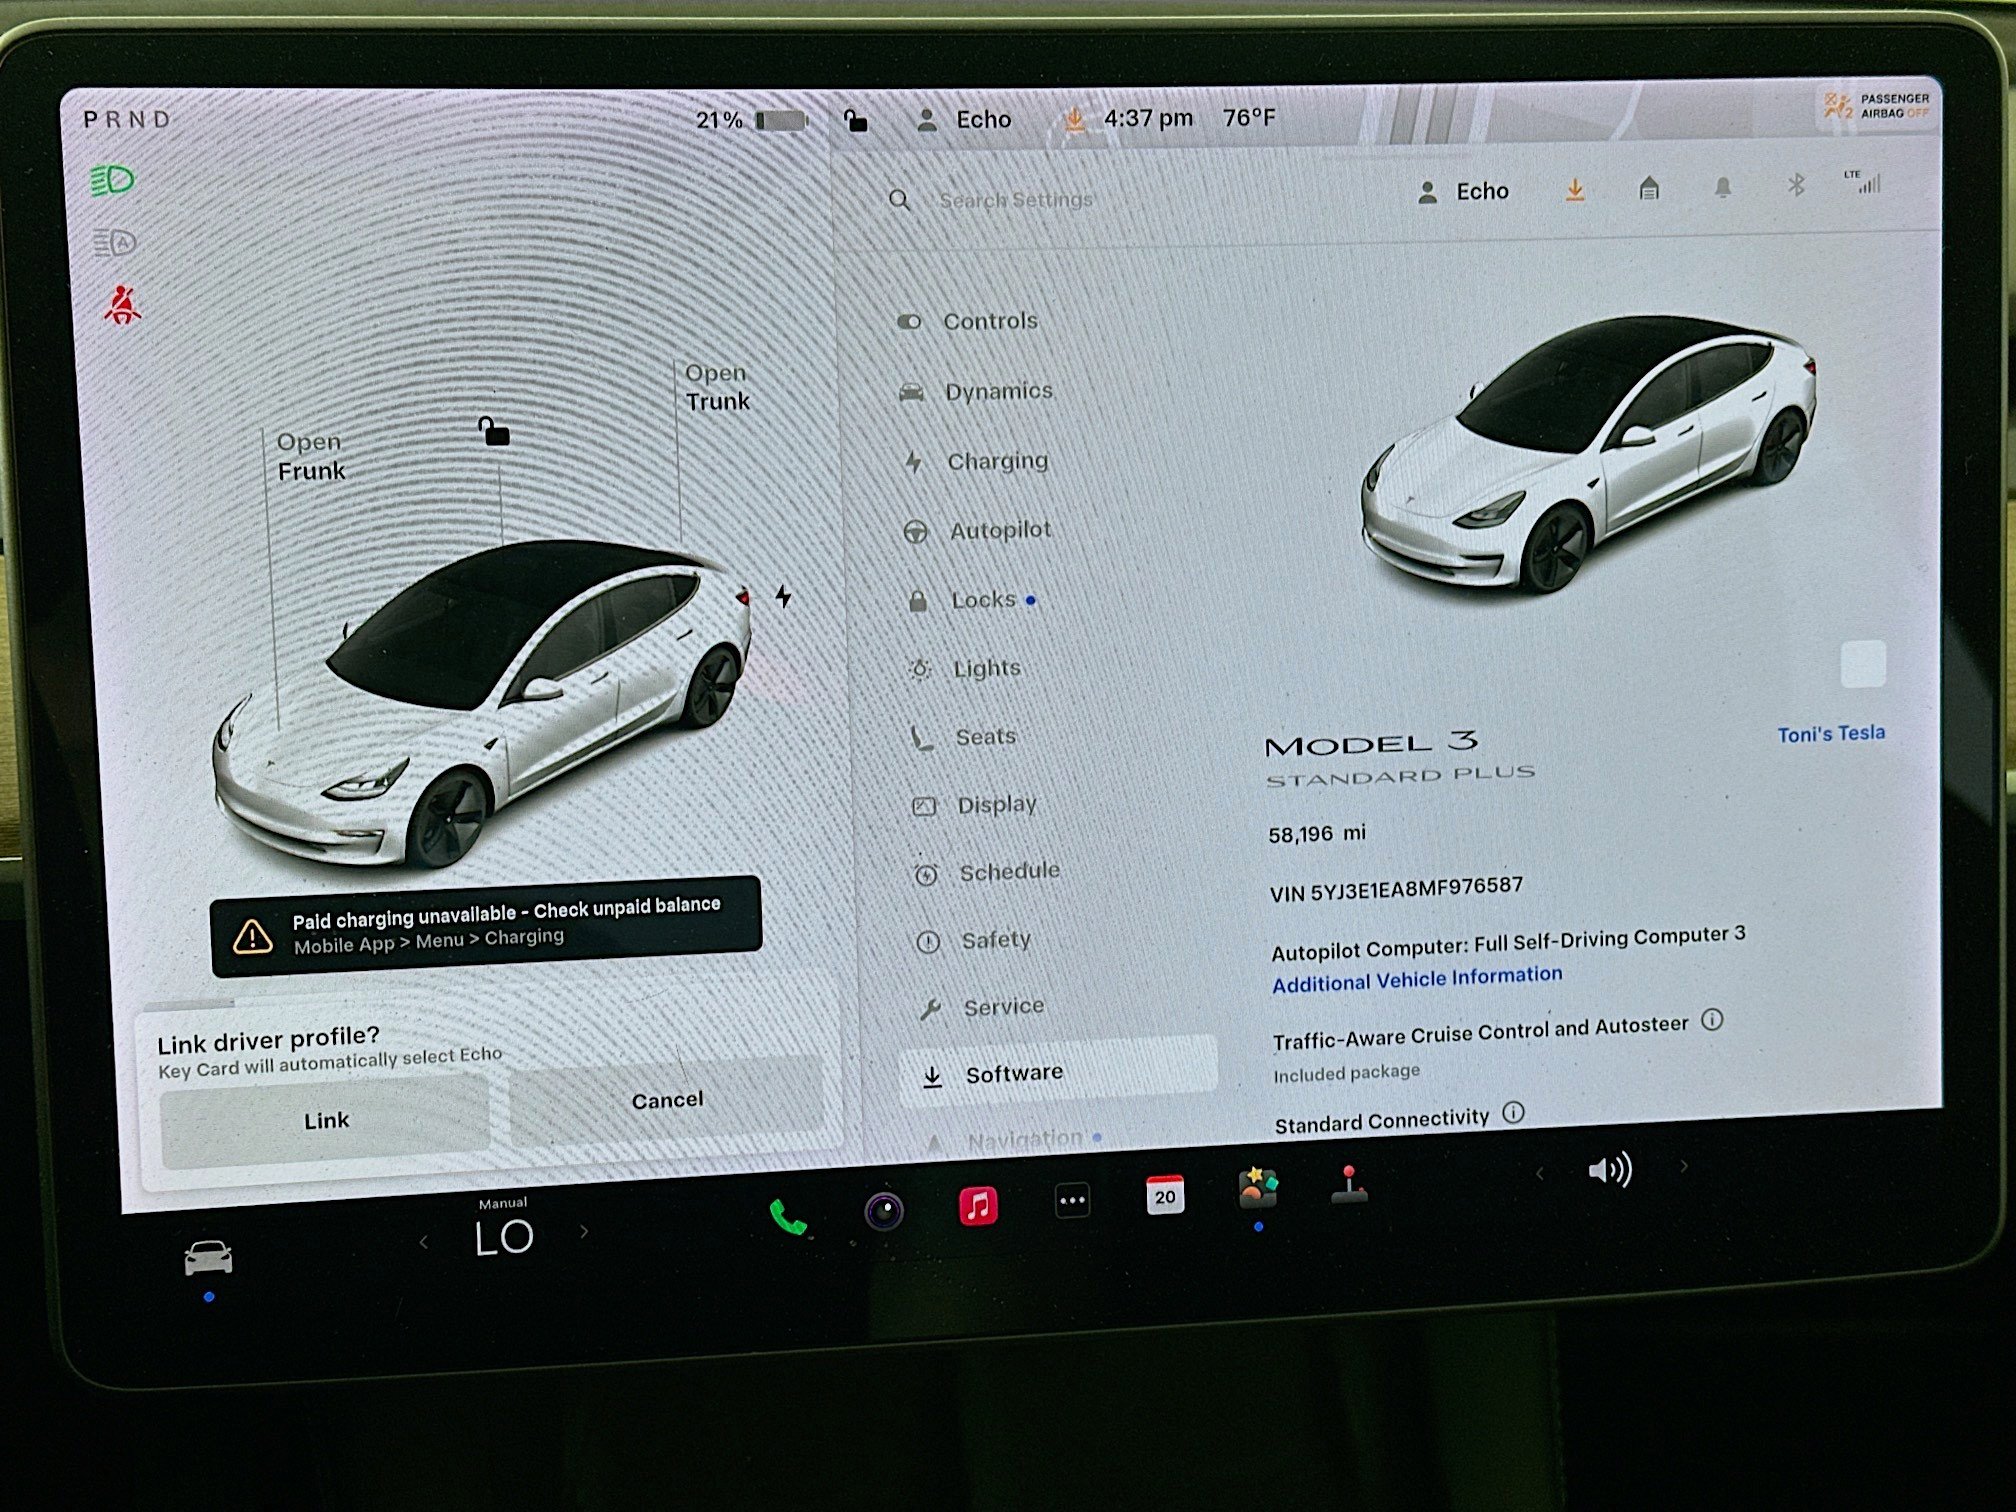2016x1512 pixels.
Task: Open the Bluetooth settings icon
Action: coord(1796,184)
